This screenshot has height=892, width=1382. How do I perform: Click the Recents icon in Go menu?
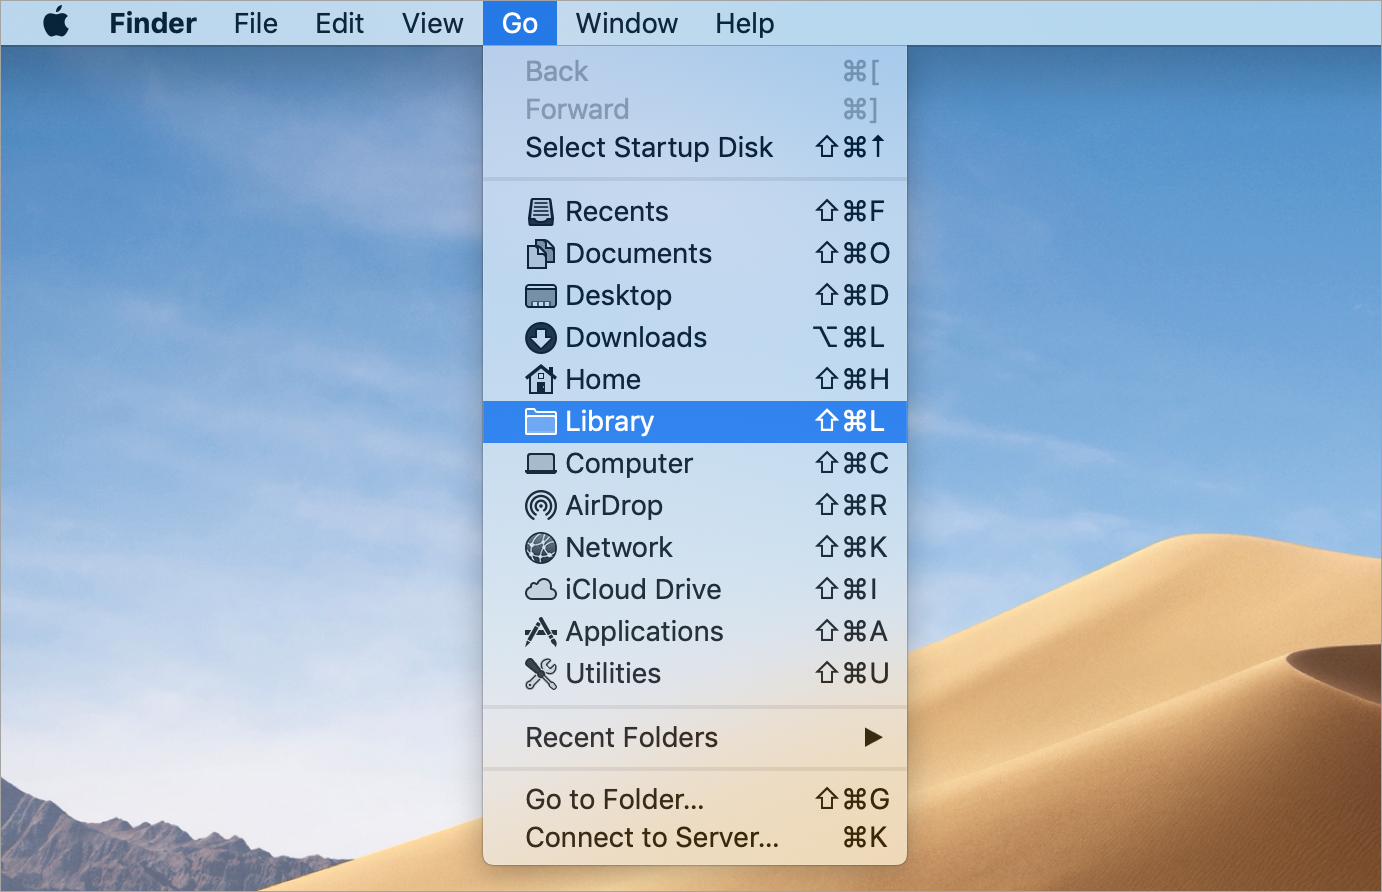point(541,212)
